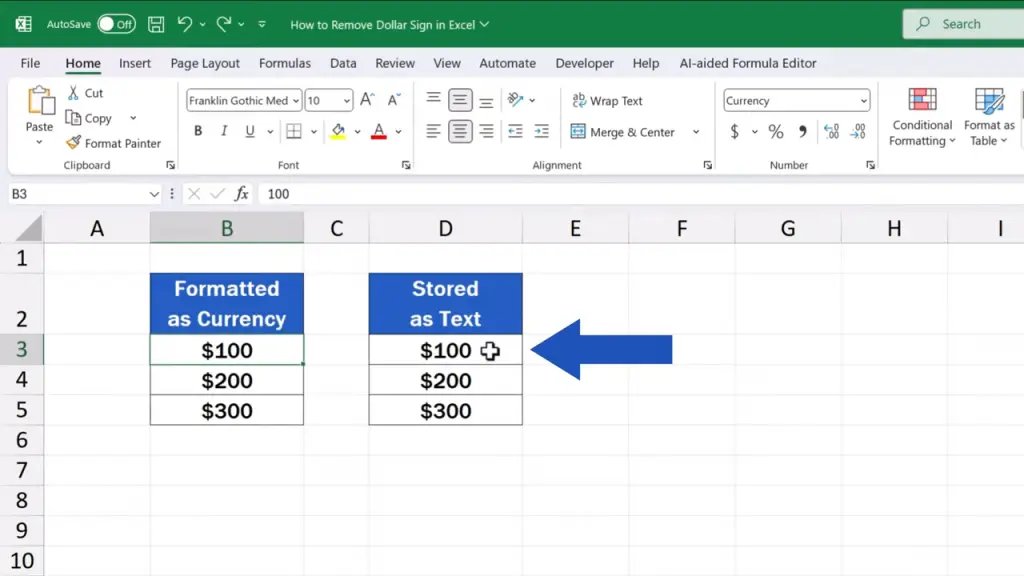Click the Cut scissors icon

tap(74, 93)
